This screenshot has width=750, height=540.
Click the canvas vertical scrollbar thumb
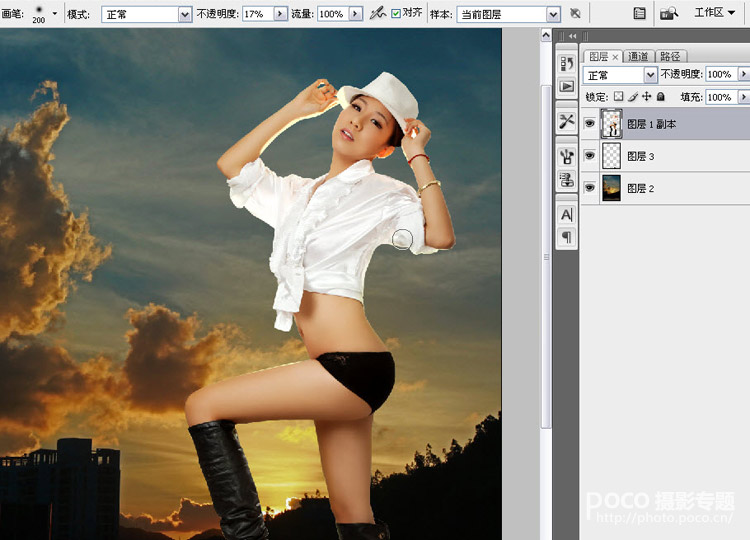coord(546,257)
